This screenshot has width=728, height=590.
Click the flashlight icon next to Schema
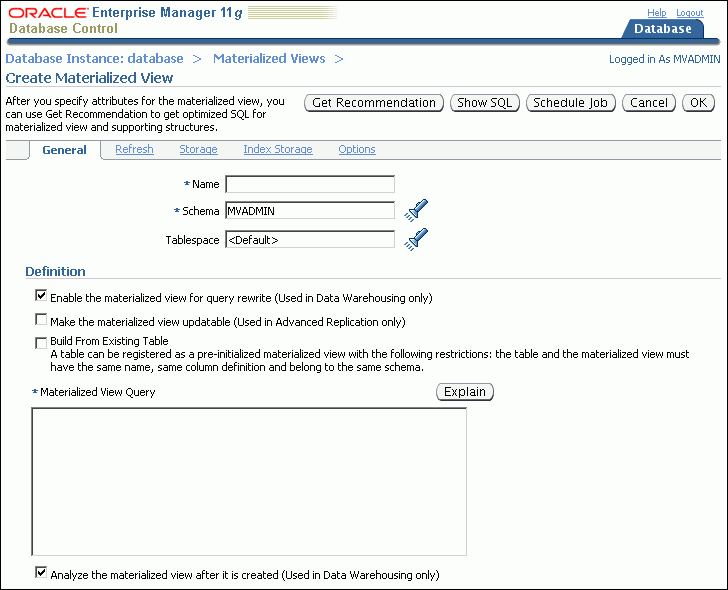tap(415, 210)
